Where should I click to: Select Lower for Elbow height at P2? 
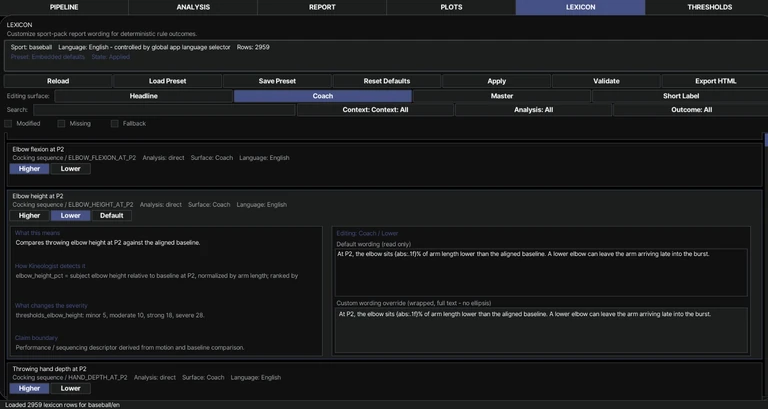tap(71, 216)
